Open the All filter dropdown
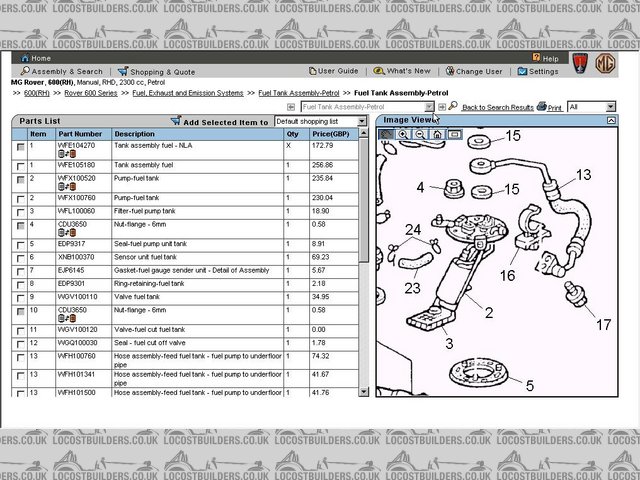 click(x=610, y=107)
